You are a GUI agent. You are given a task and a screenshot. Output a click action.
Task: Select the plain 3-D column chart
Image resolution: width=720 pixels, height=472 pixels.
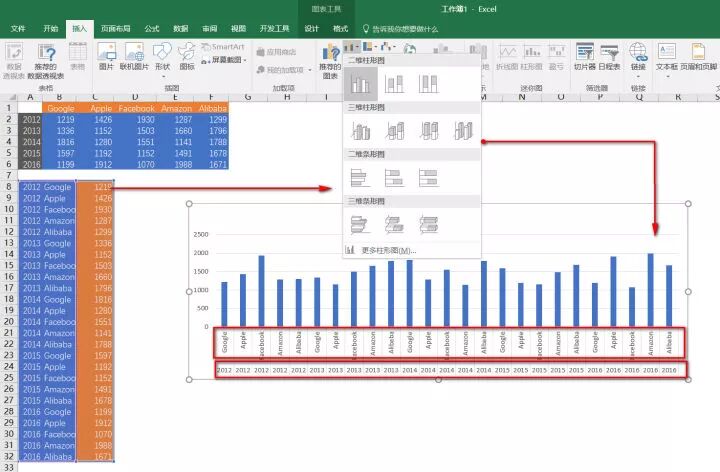(463, 131)
